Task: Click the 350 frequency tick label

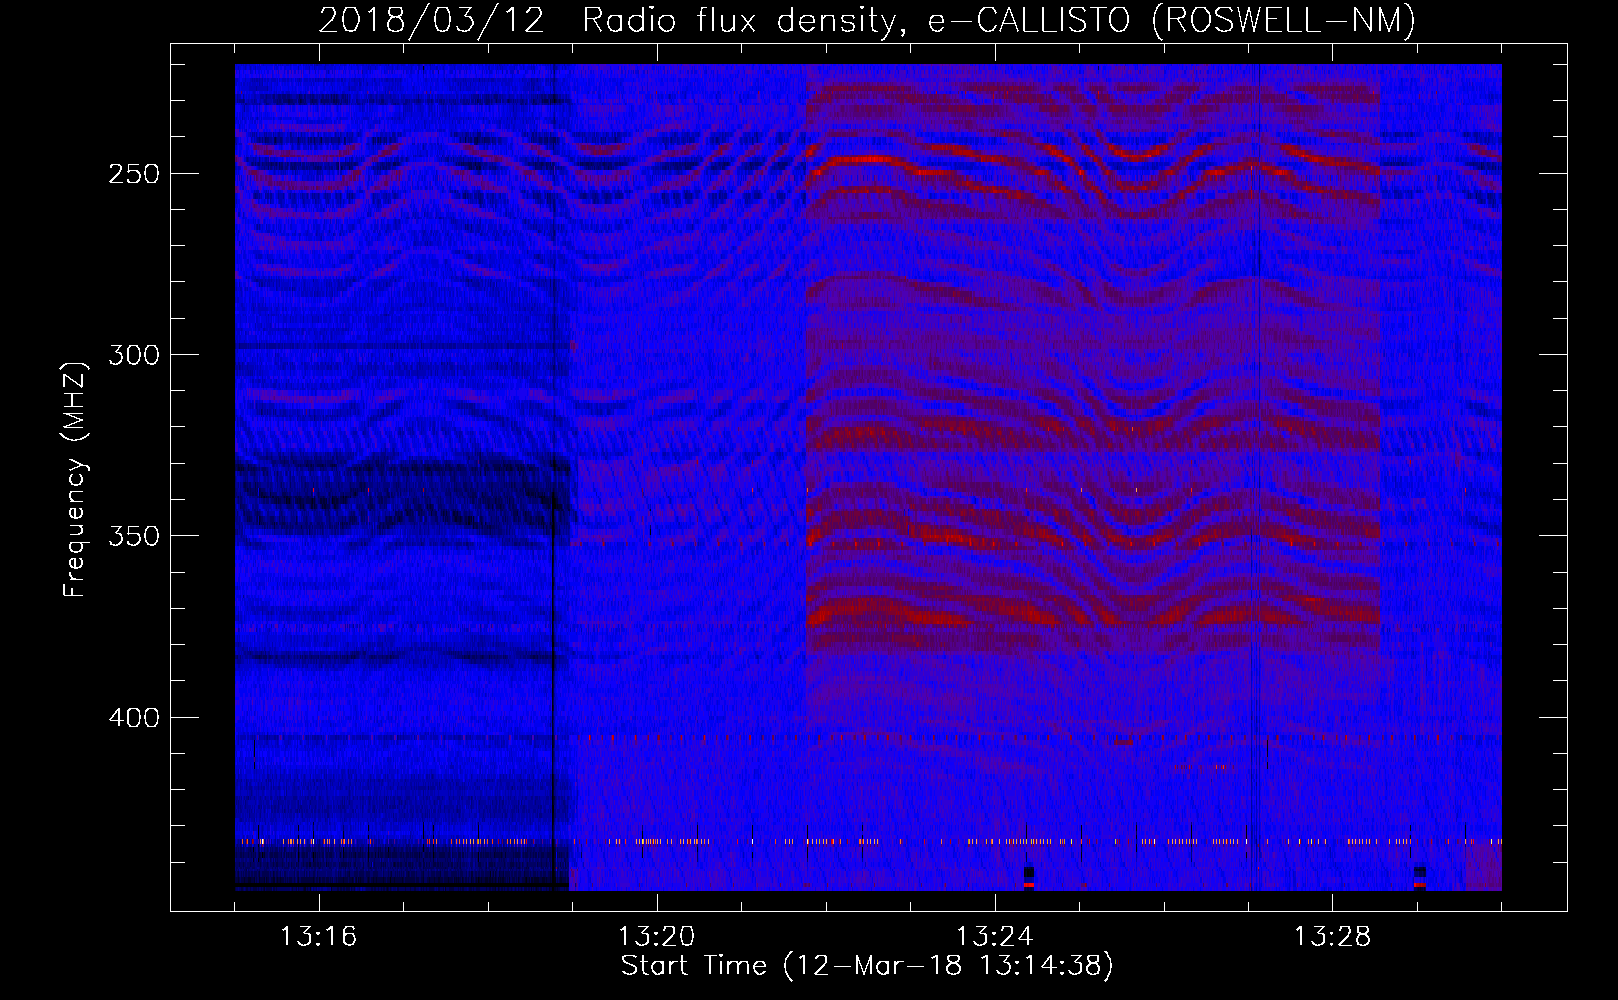Action: [x=134, y=537]
